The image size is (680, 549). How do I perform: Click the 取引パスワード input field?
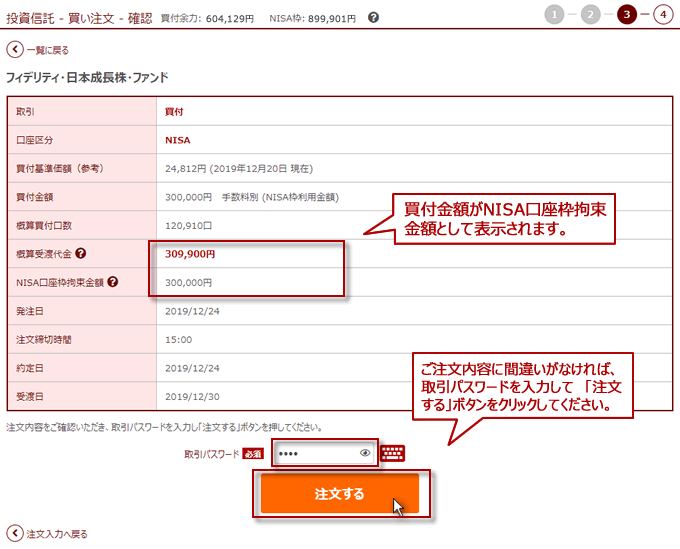point(325,453)
